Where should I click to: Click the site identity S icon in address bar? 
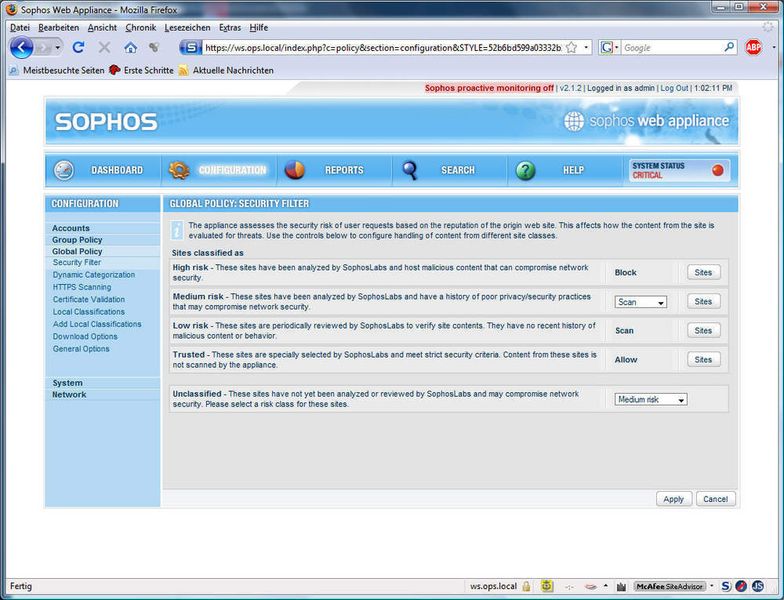(x=190, y=48)
